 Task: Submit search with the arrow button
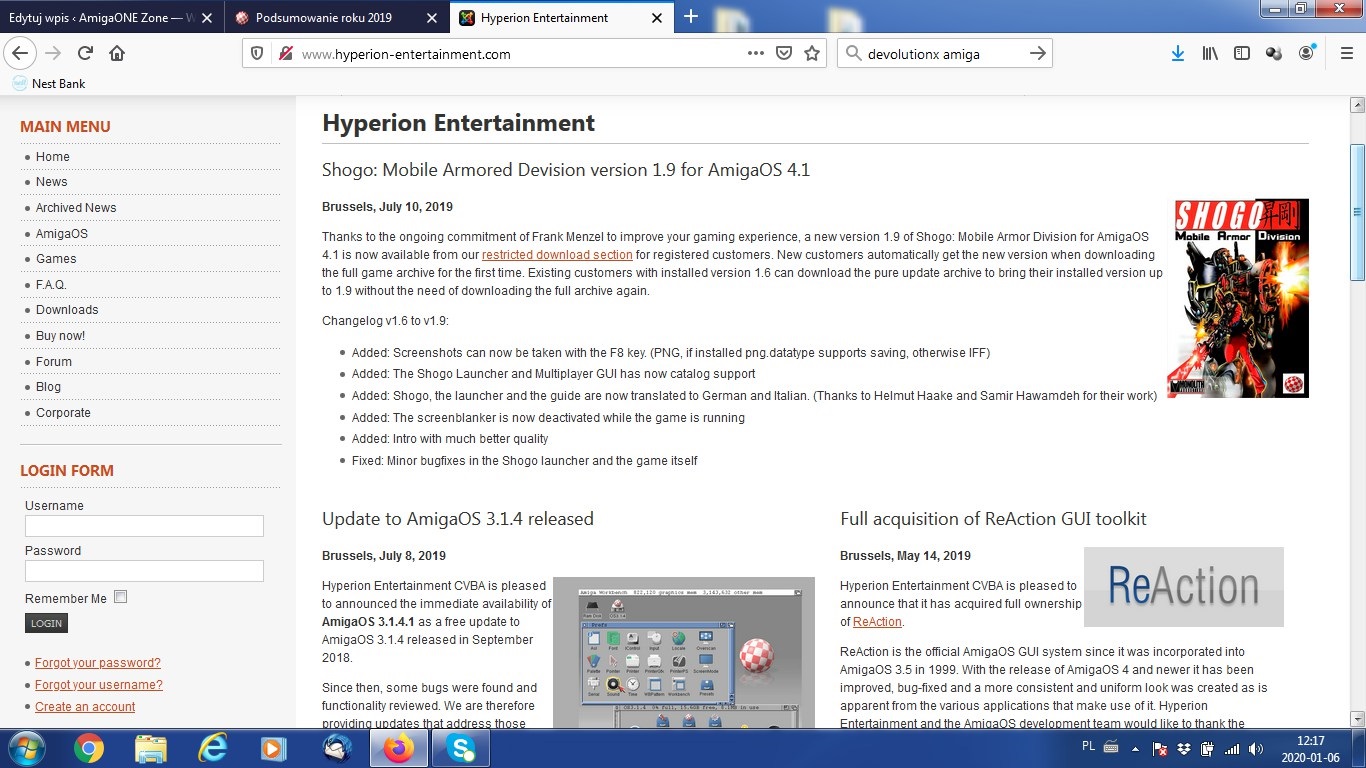point(1038,54)
